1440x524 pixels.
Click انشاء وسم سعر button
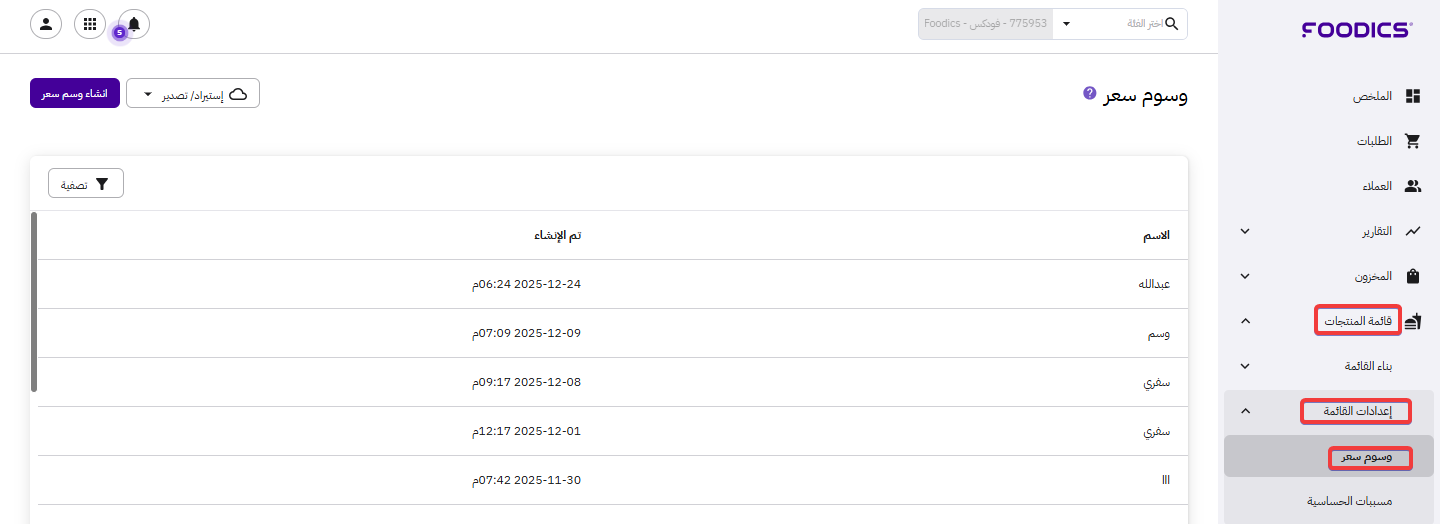point(75,94)
